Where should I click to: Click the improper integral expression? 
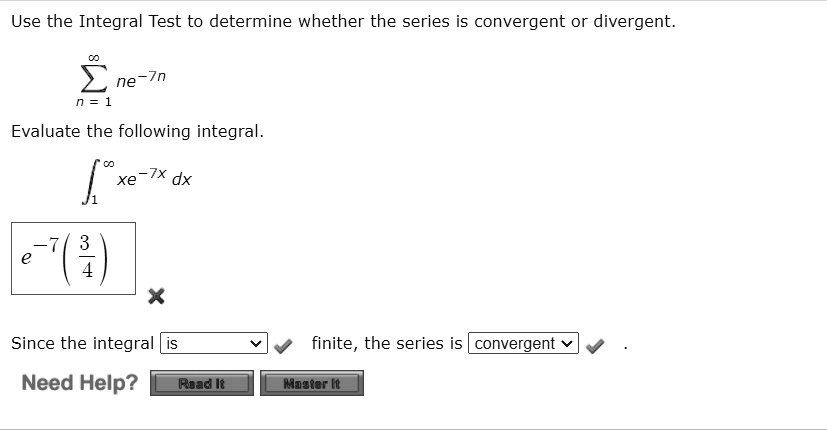coord(137,181)
